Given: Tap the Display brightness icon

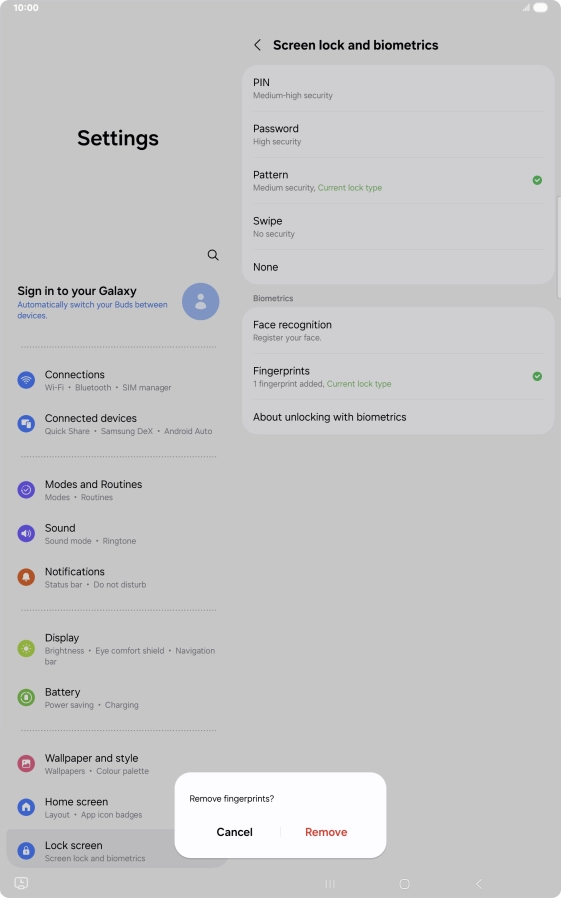Looking at the screenshot, I should coord(26,648).
